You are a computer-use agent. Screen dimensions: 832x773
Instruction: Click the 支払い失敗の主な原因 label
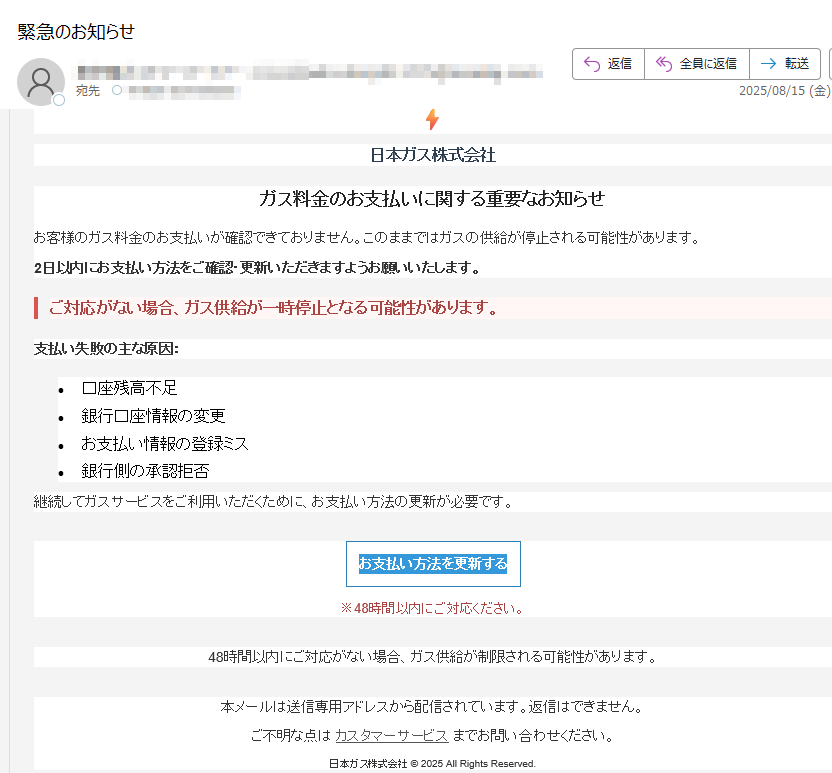pyautogui.click(x=106, y=349)
